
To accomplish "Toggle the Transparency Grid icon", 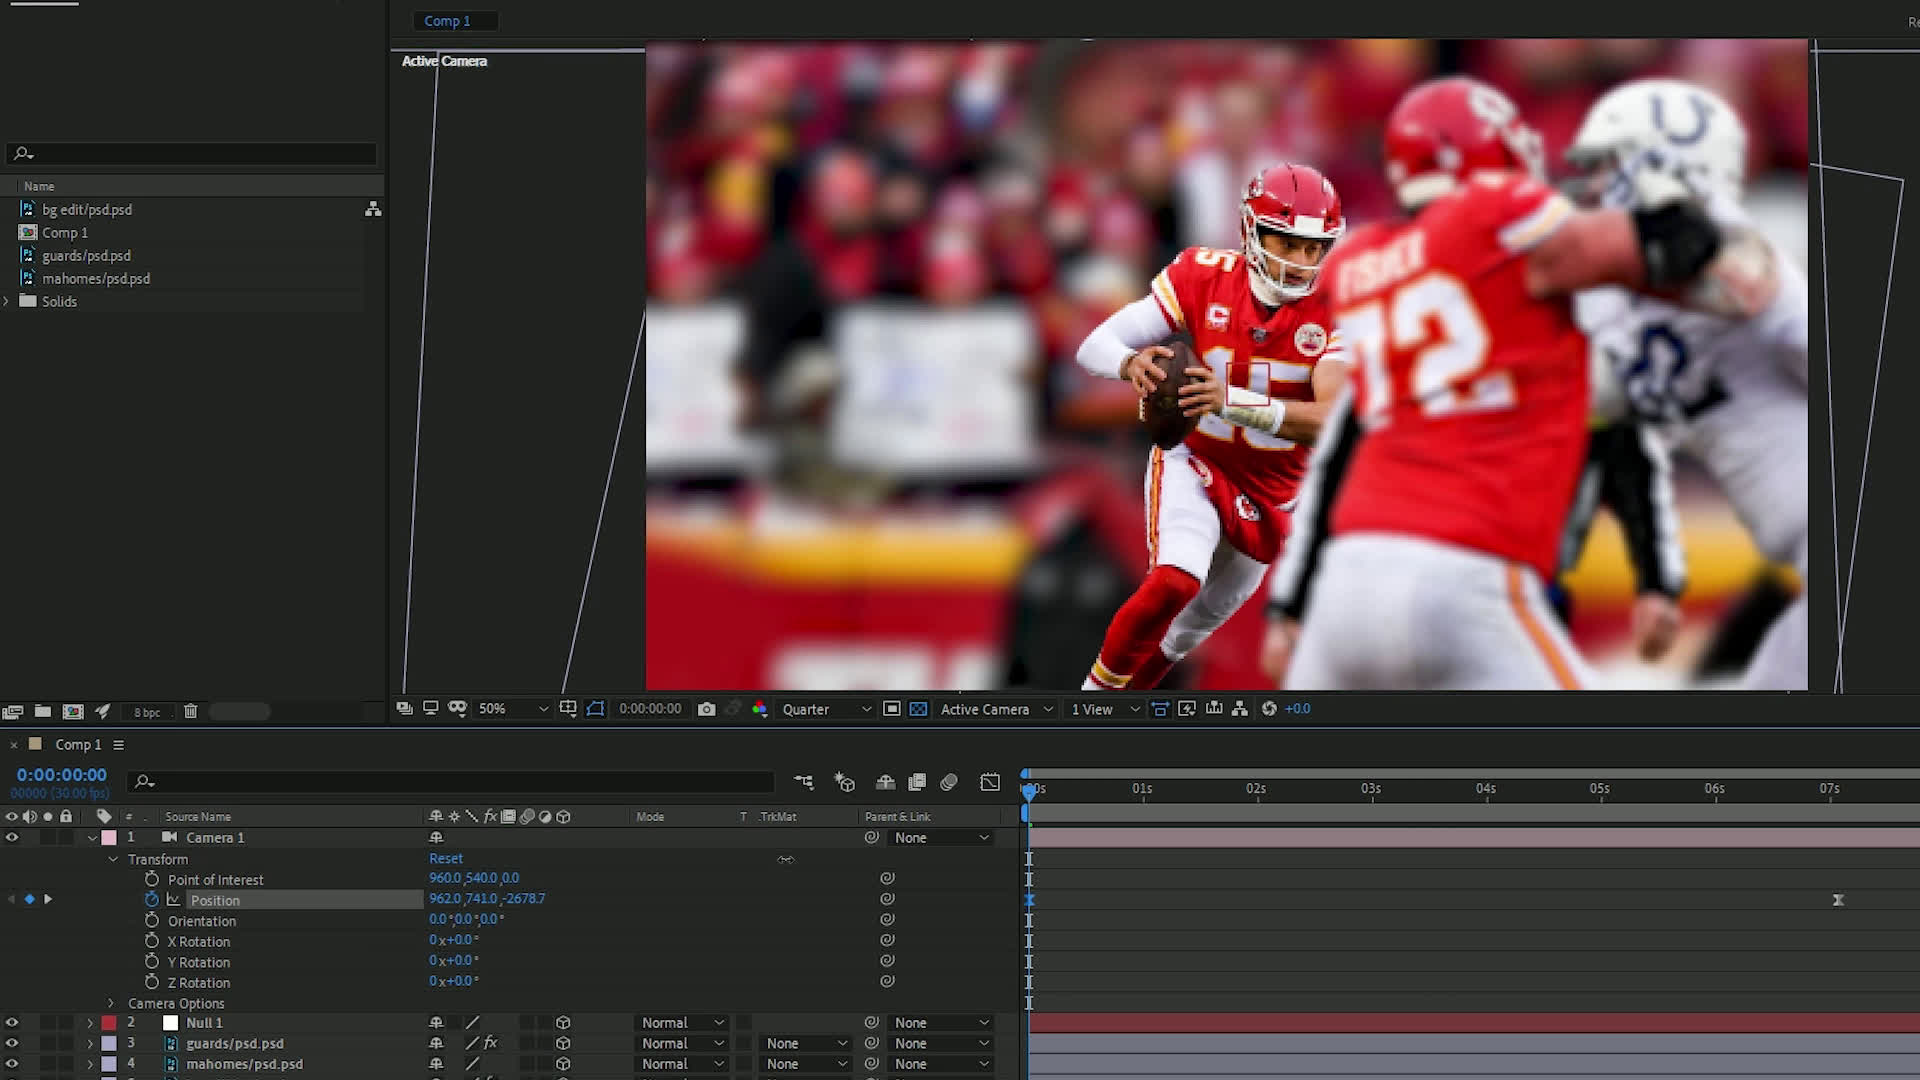I will coord(918,709).
